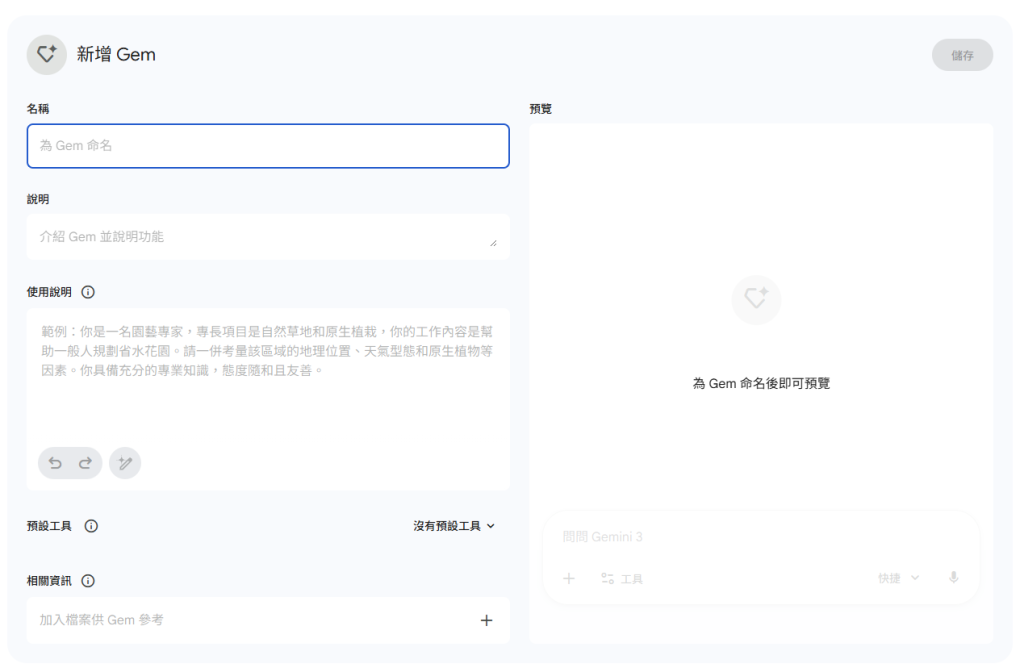Screen dimensions: 1024x672
Task: Focus the 為 Gem 命名 name field
Action: (x=268, y=146)
